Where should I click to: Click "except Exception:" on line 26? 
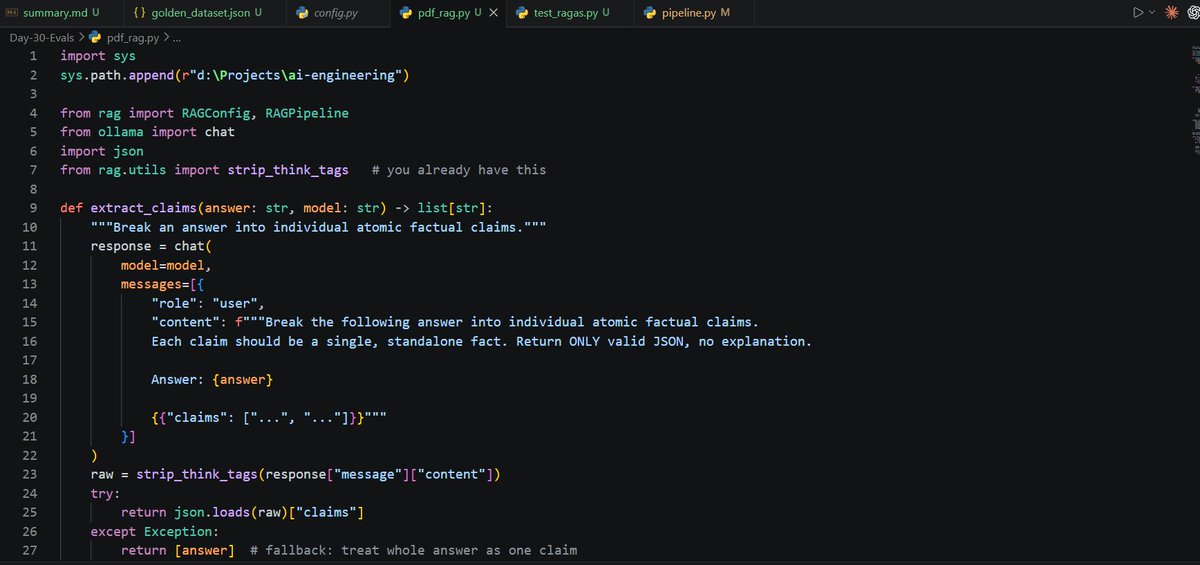155,531
